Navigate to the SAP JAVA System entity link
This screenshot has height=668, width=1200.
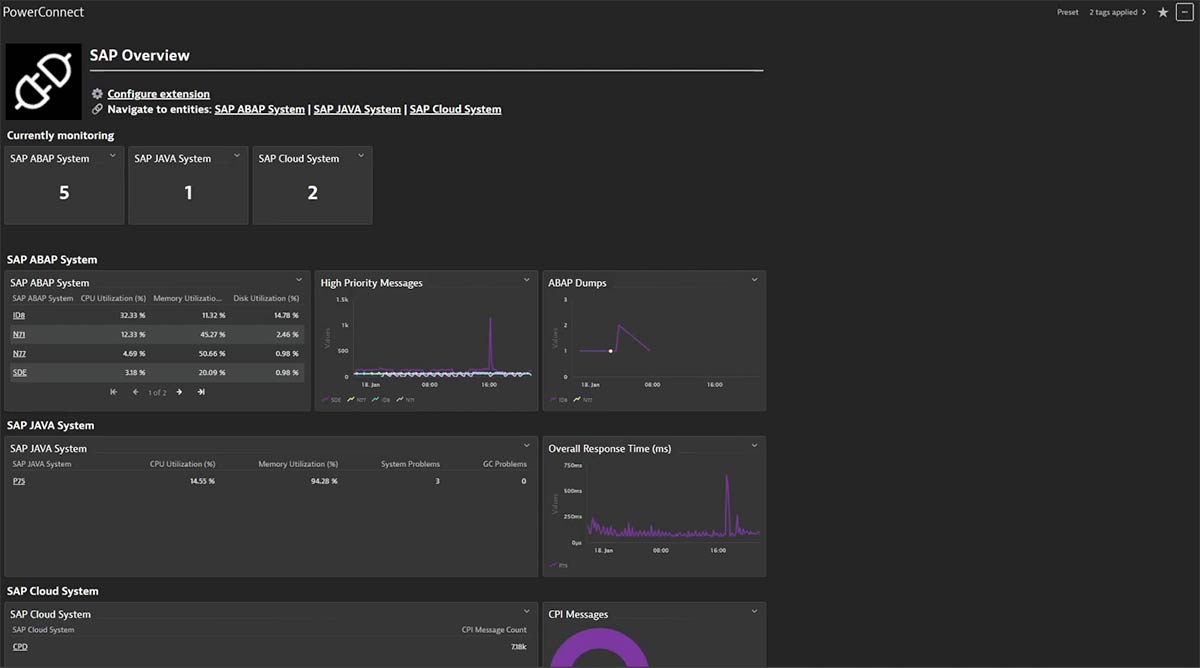tap(356, 109)
